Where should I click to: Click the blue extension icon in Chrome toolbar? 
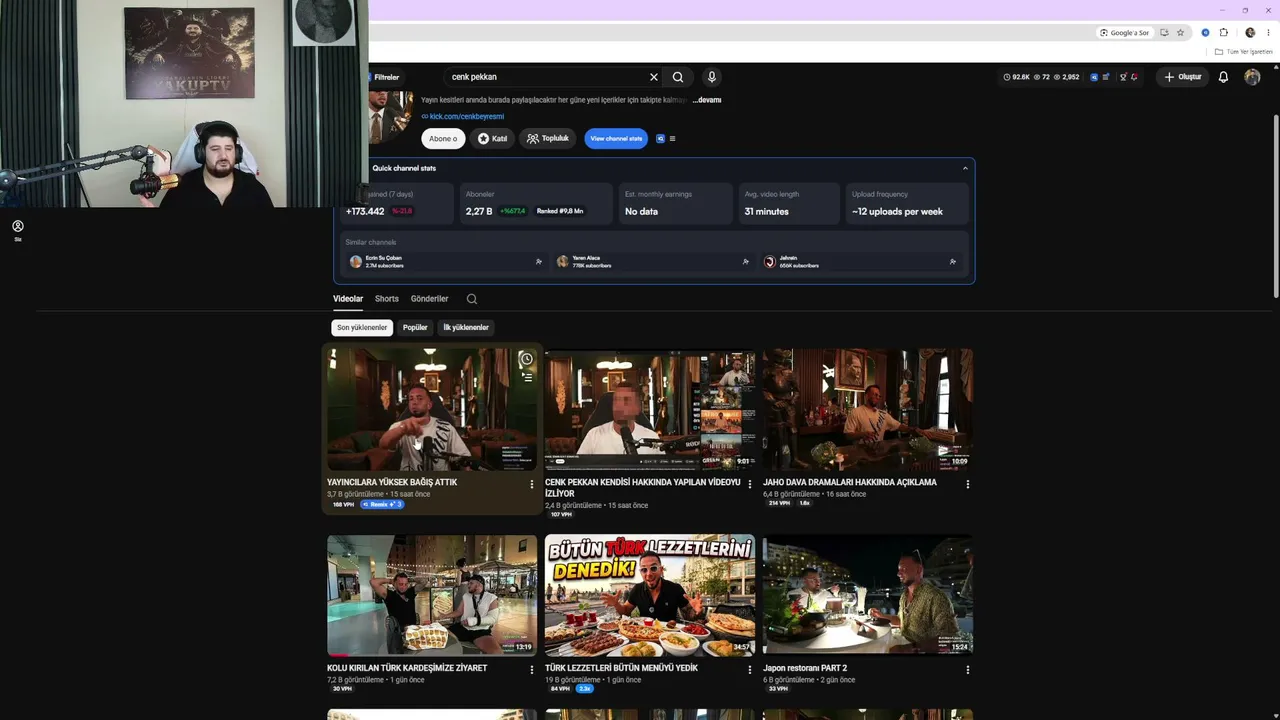coord(1205,33)
